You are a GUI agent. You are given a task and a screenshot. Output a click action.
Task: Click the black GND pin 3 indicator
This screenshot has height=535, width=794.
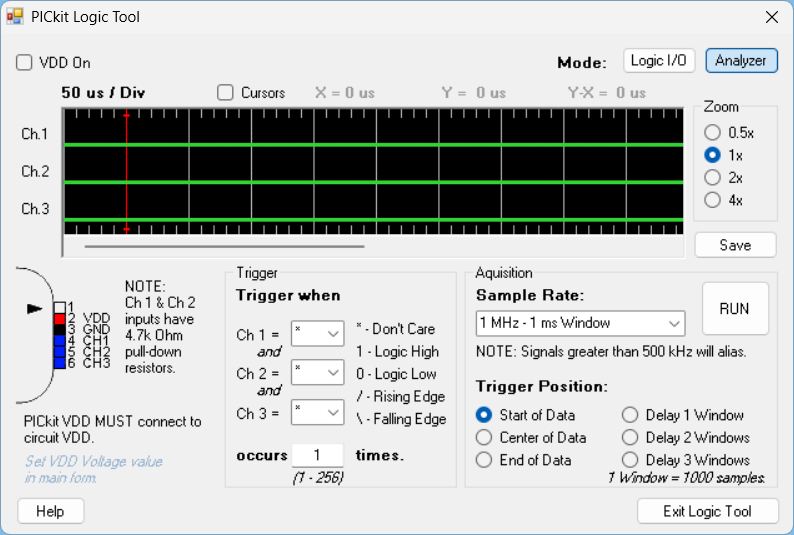(x=59, y=329)
